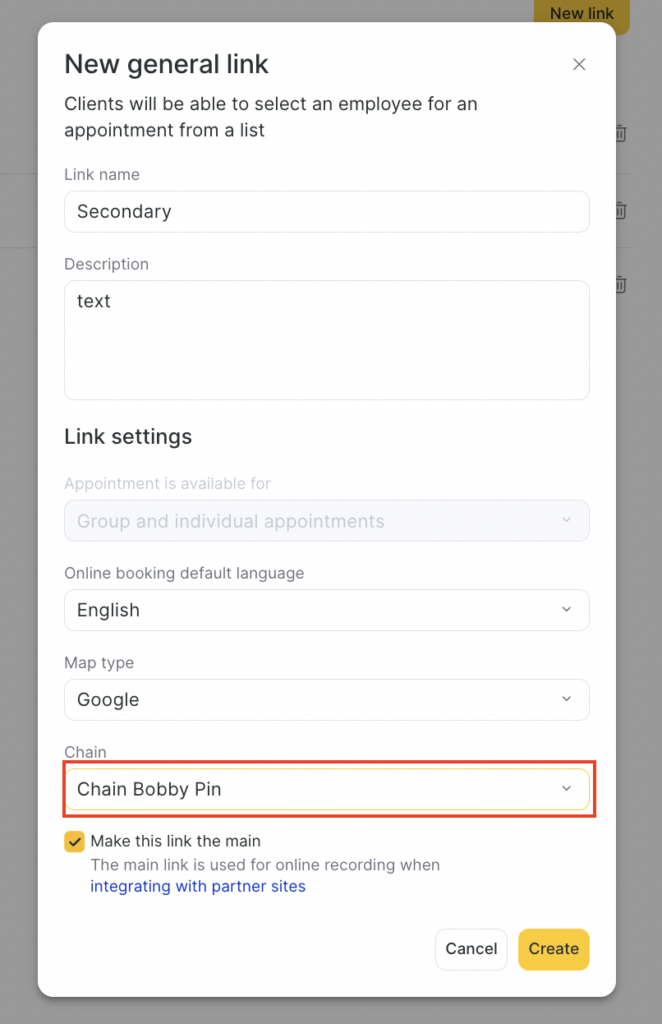This screenshot has height=1024, width=662.
Task: Click the "Make this link the main" label text
Action: [x=175, y=841]
